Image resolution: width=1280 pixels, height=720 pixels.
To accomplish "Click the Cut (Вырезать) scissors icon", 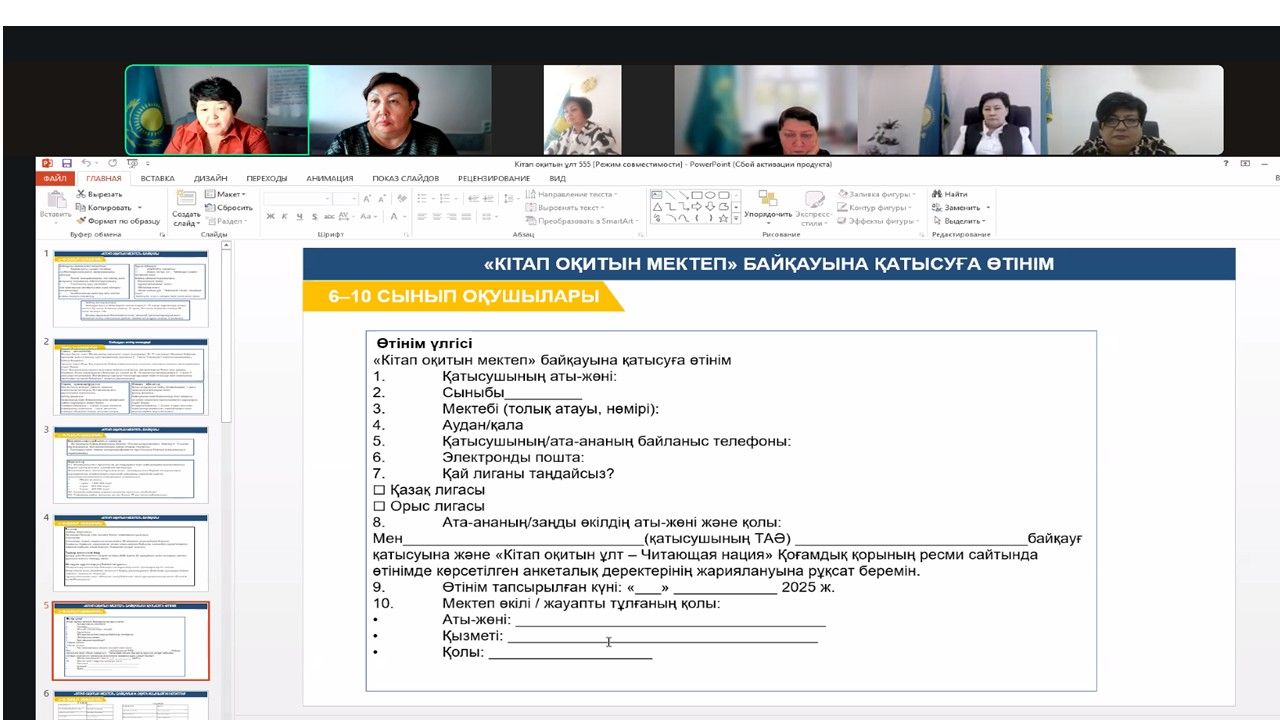I will tap(81, 194).
